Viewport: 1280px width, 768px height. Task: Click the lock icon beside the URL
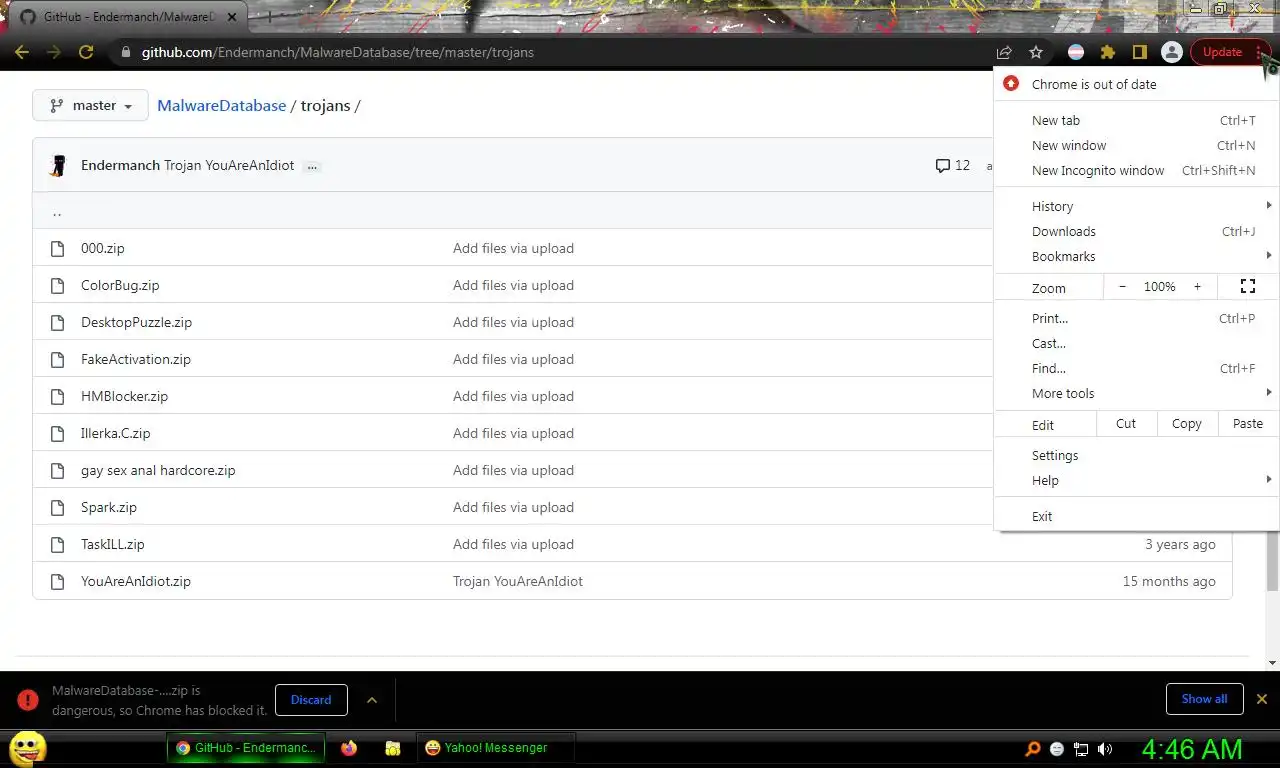125,52
